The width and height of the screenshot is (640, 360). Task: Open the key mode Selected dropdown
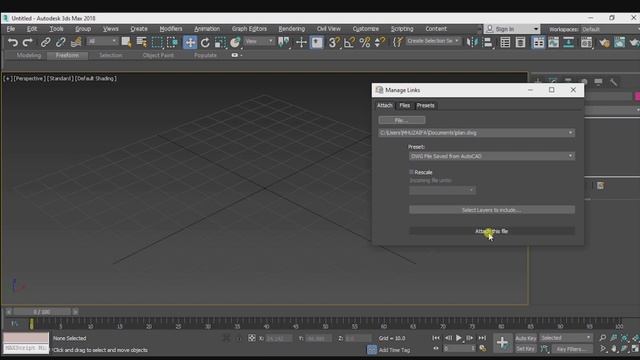[566, 338]
